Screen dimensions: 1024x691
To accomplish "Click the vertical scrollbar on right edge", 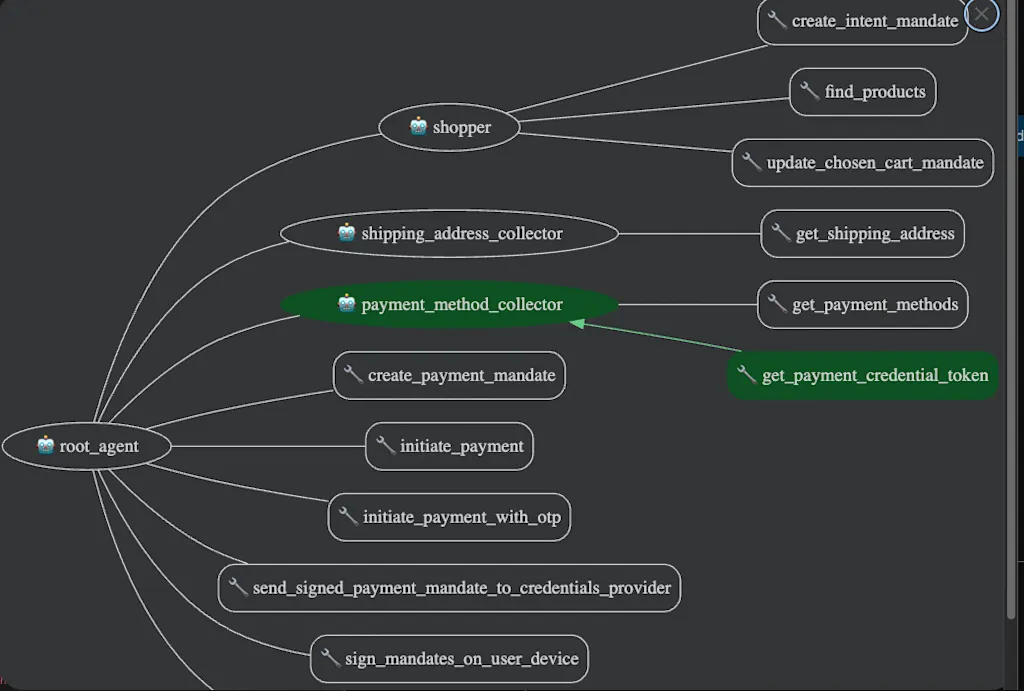I will click(1012, 307).
